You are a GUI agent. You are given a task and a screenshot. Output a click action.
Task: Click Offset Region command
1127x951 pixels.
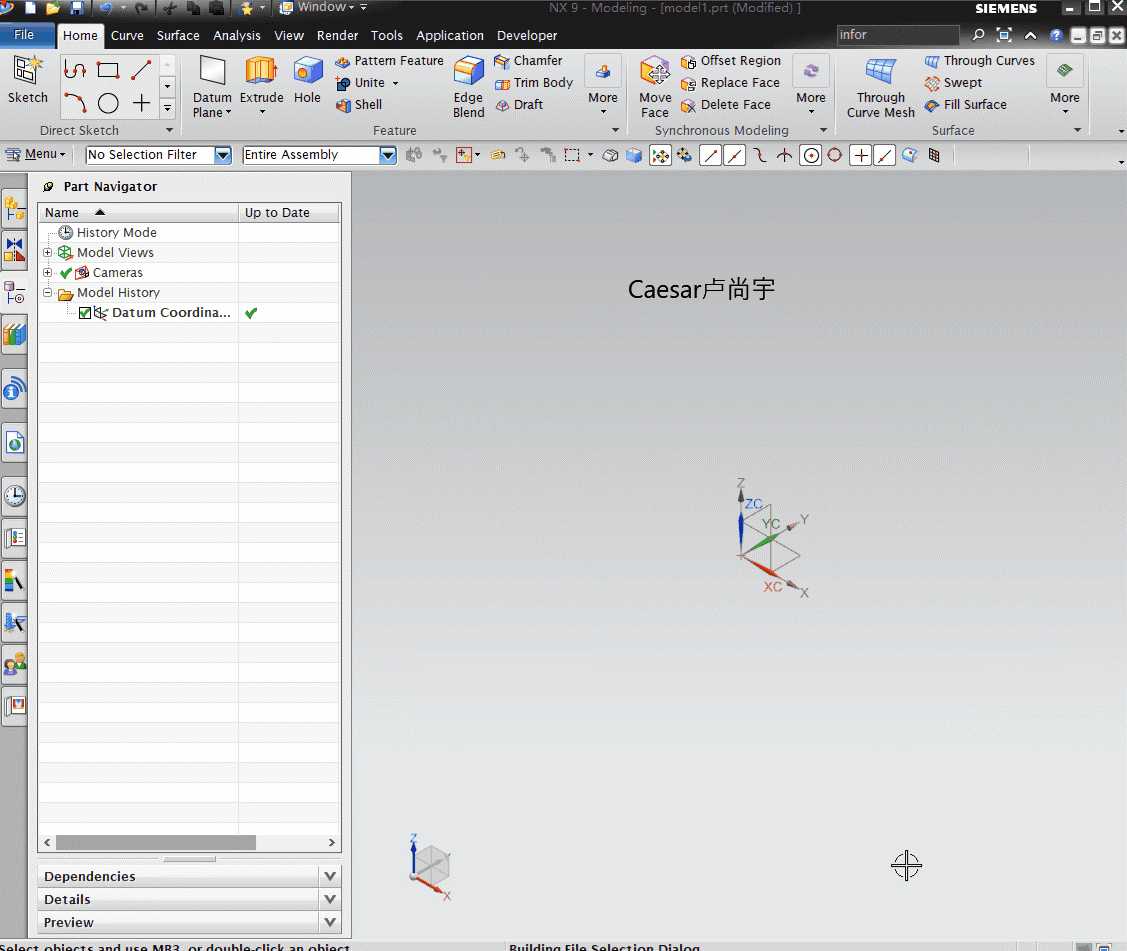click(x=731, y=61)
